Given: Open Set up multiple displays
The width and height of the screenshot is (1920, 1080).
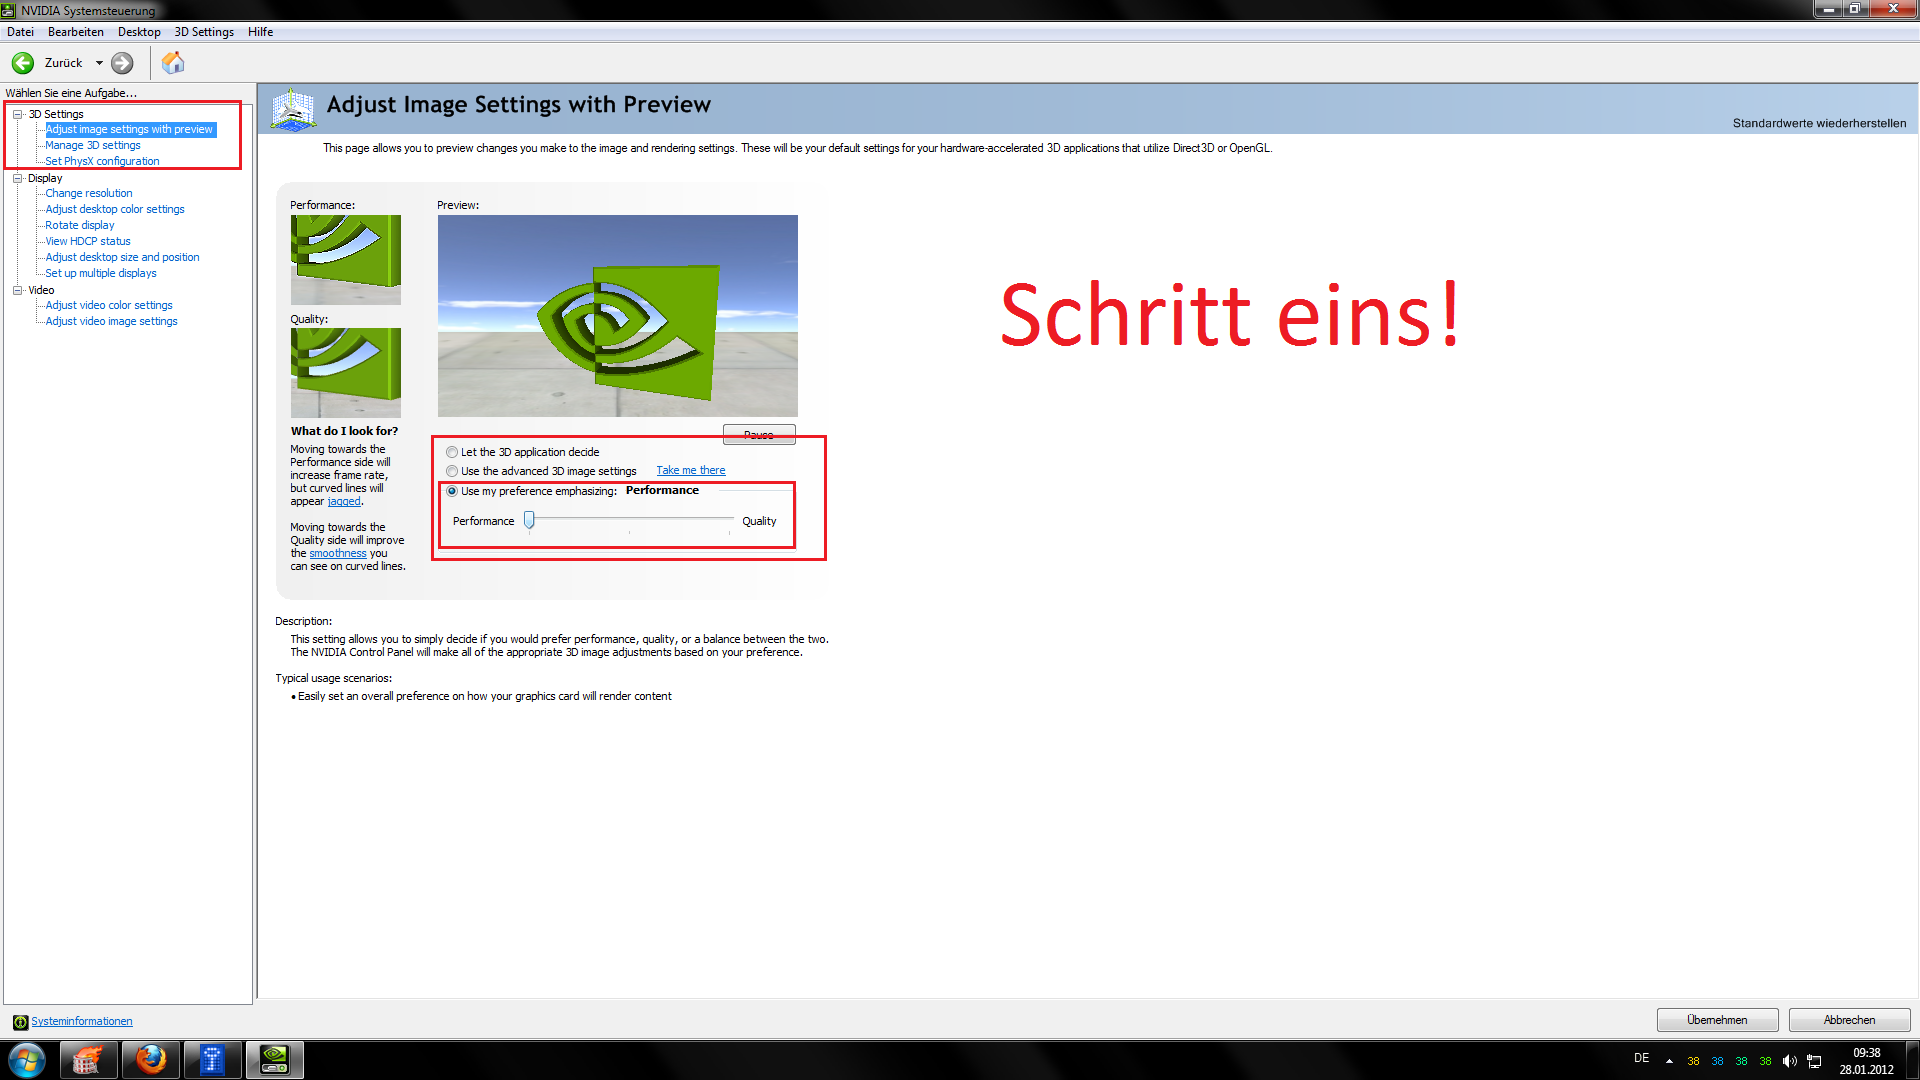Looking at the screenshot, I should [101, 273].
